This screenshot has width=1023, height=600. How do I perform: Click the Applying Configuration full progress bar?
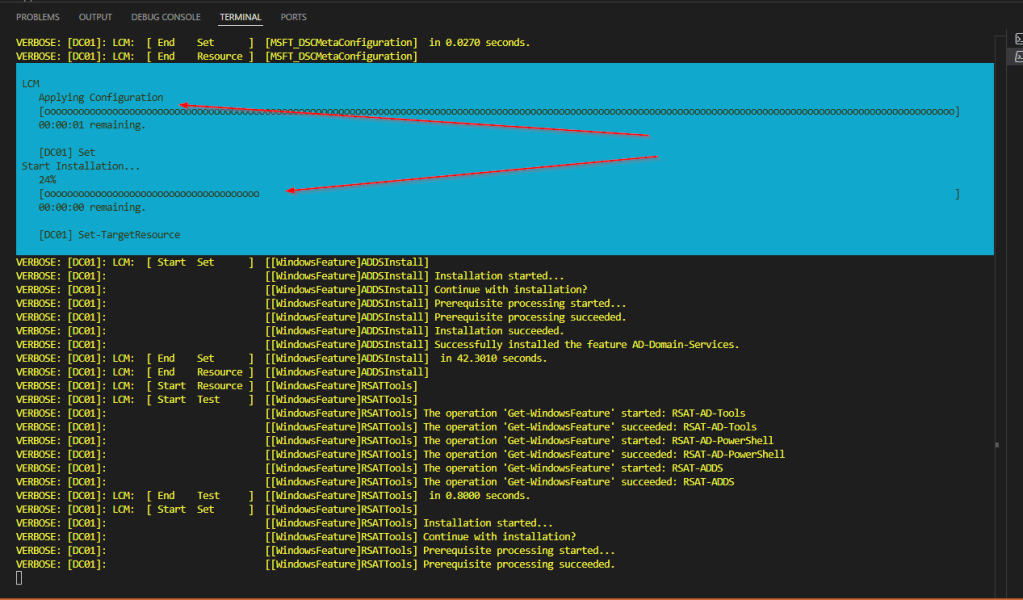tap(498, 112)
